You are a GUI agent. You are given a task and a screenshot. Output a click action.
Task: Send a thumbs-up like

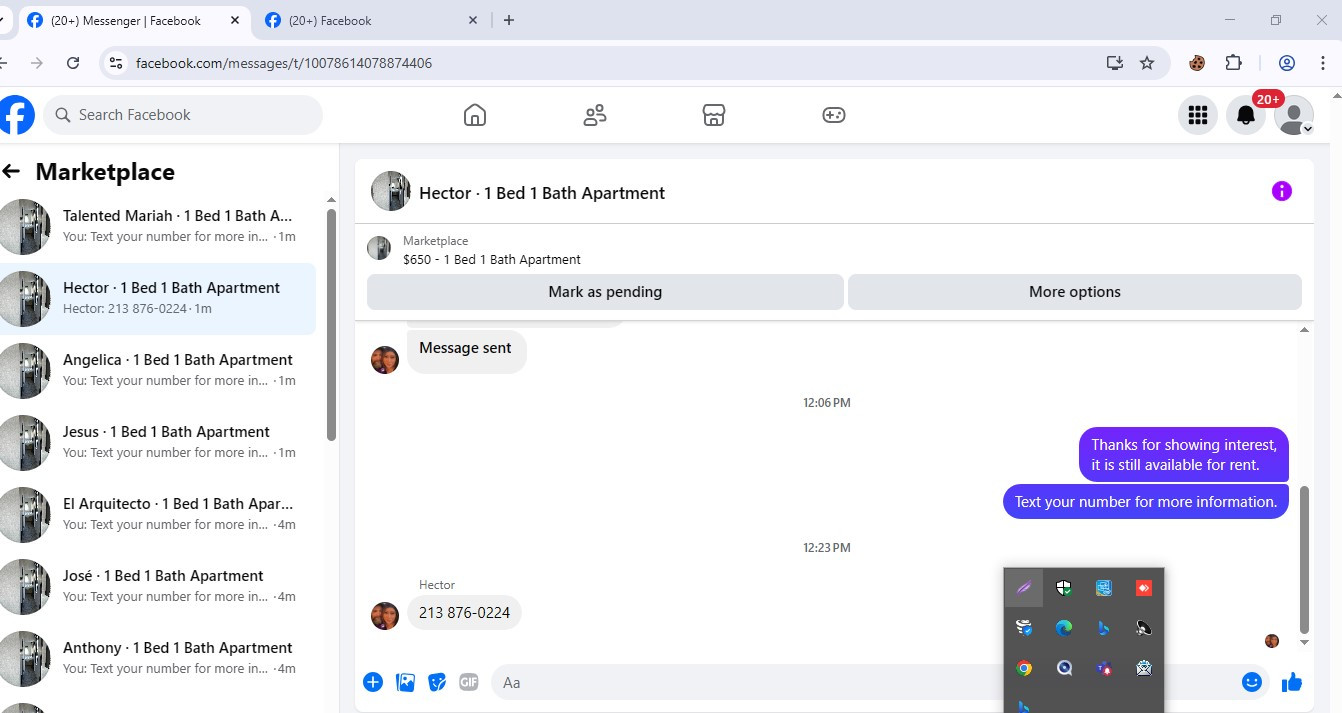tap(1292, 682)
